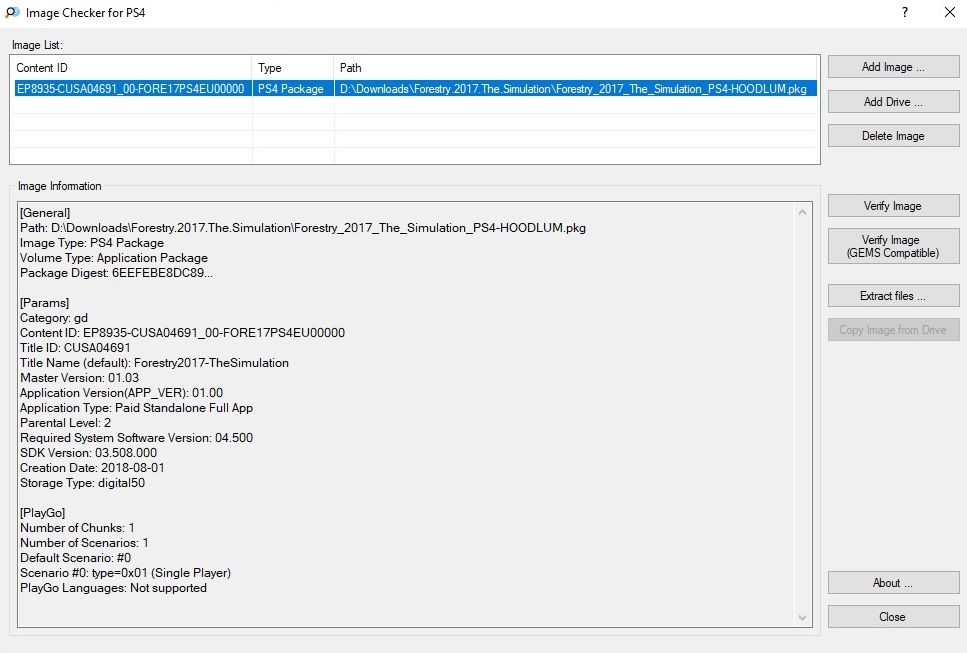Click the PS4 Package type cell
The width and height of the screenshot is (967, 653).
pyautogui.click(x=291, y=89)
